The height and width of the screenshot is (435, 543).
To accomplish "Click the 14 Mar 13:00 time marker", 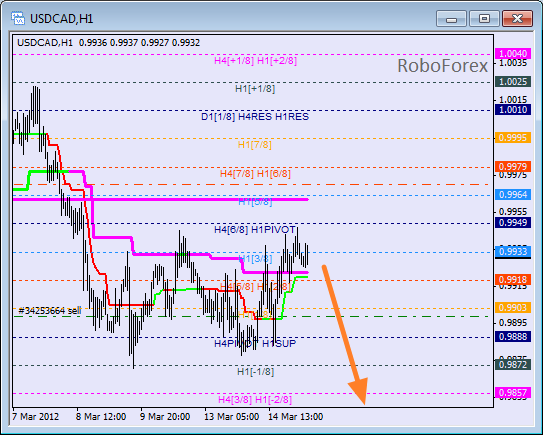I will pos(296,417).
